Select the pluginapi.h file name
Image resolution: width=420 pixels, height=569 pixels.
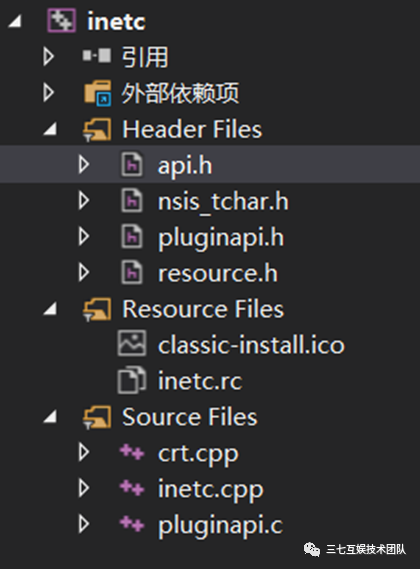point(221,239)
